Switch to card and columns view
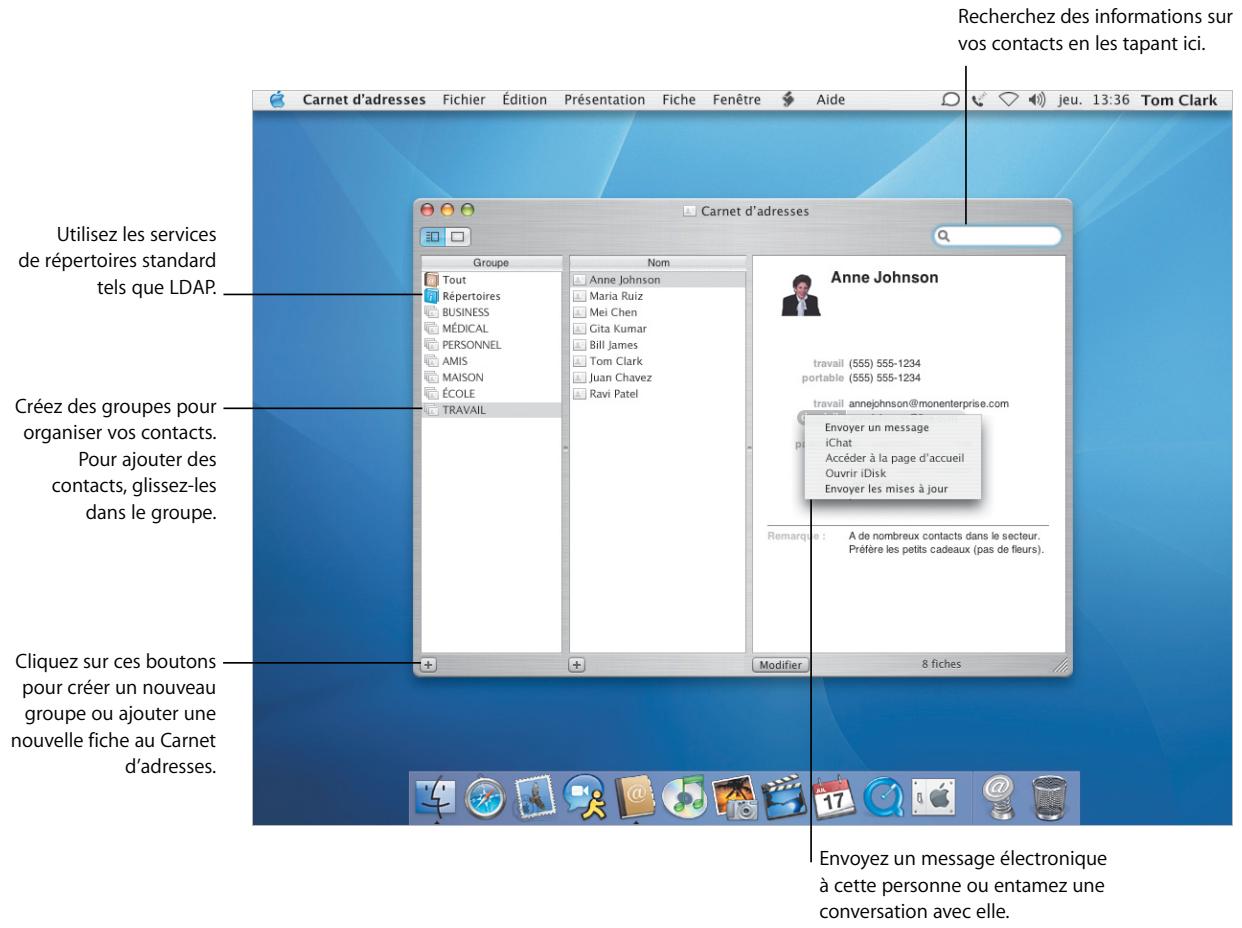The height and width of the screenshot is (928, 1242). point(433,237)
